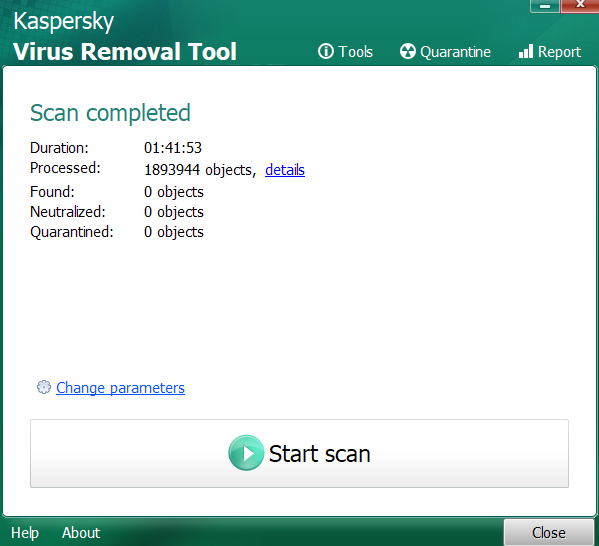Click the Quarantine radiation icon
The height and width of the screenshot is (546, 599).
[408, 51]
